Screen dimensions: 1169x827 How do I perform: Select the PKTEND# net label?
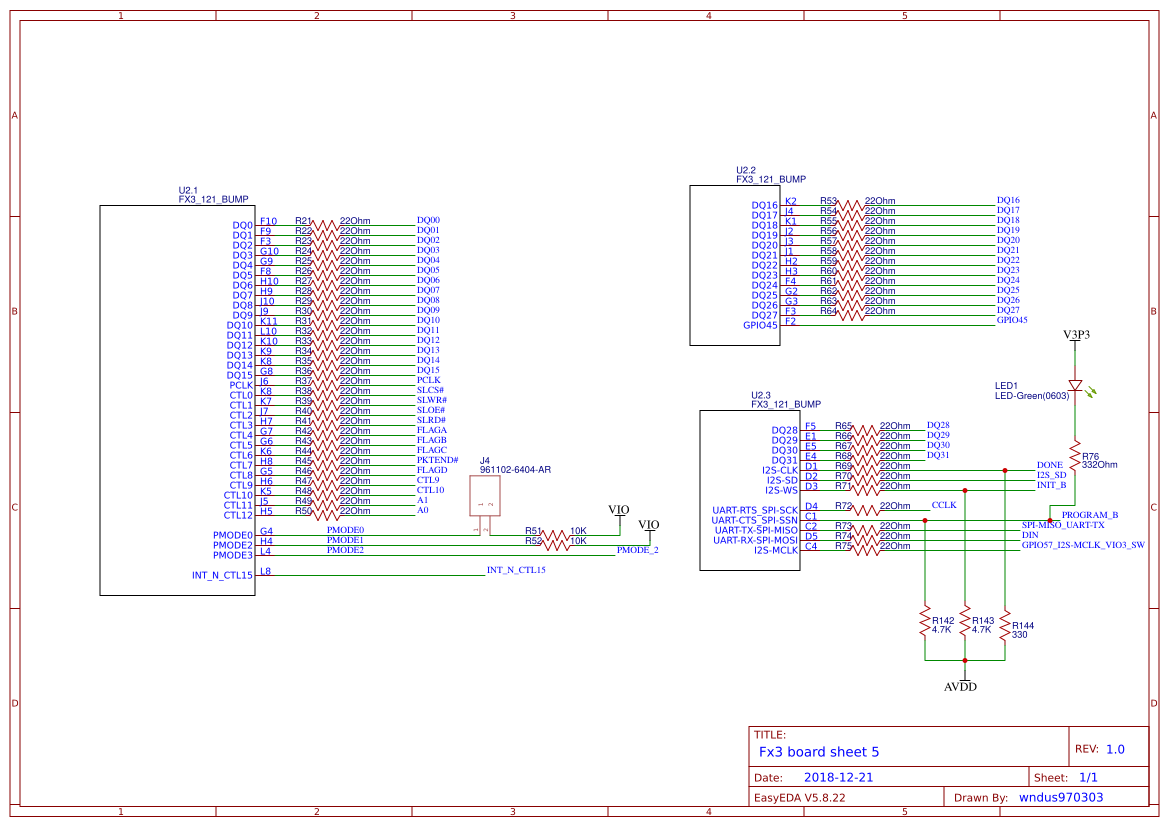coord(437,460)
